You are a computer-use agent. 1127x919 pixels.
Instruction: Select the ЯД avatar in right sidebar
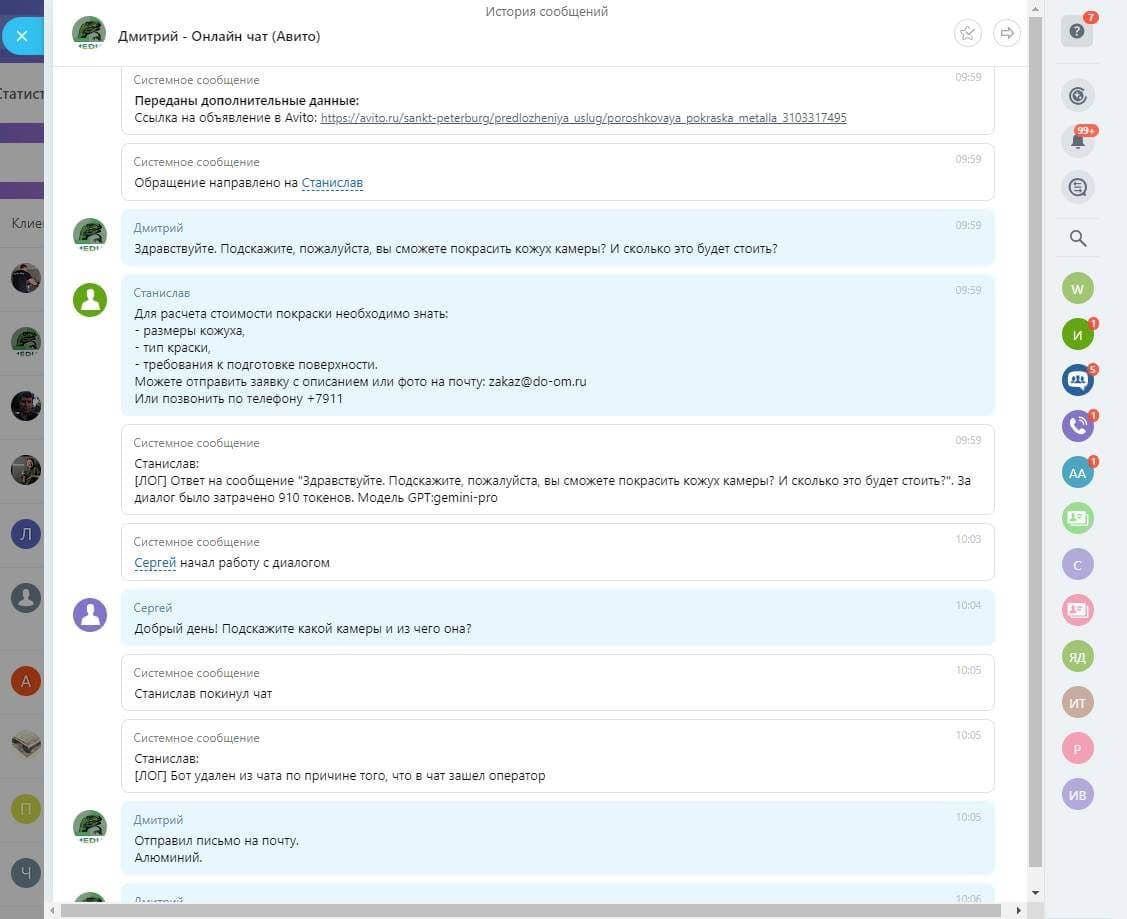coord(1077,657)
